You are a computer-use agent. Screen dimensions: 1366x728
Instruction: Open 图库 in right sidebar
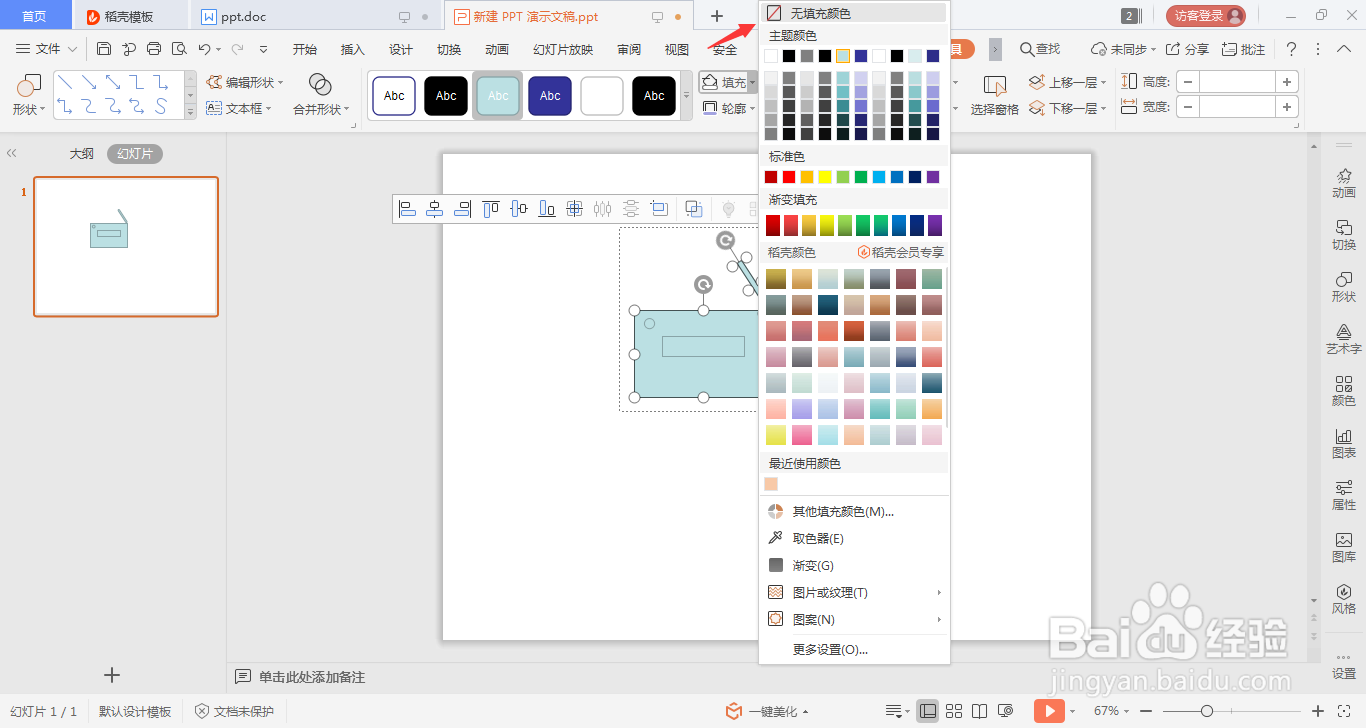1344,546
